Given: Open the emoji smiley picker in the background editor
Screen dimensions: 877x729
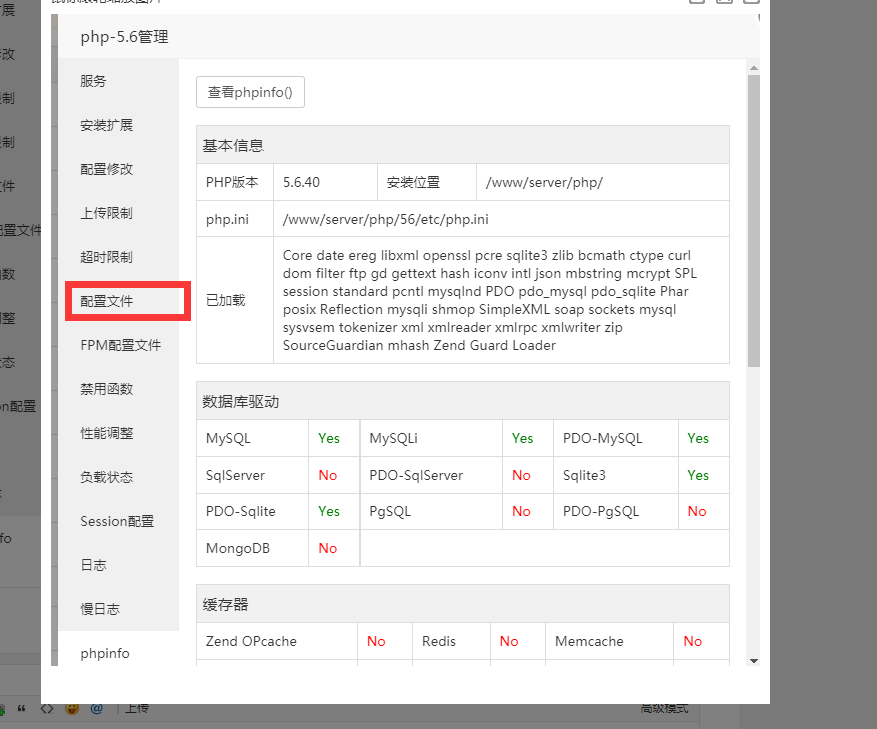Looking at the screenshot, I should 72,709.
